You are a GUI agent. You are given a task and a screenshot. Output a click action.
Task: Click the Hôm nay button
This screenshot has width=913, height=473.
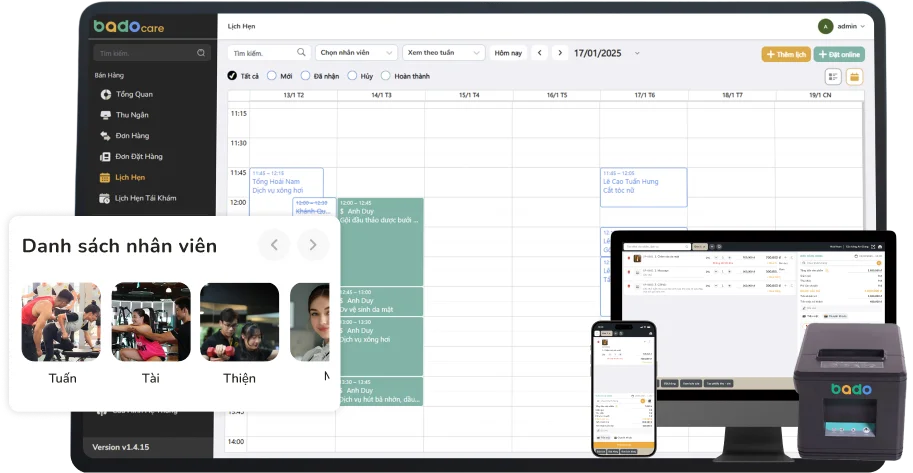pyautogui.click(x=508, y=53)
